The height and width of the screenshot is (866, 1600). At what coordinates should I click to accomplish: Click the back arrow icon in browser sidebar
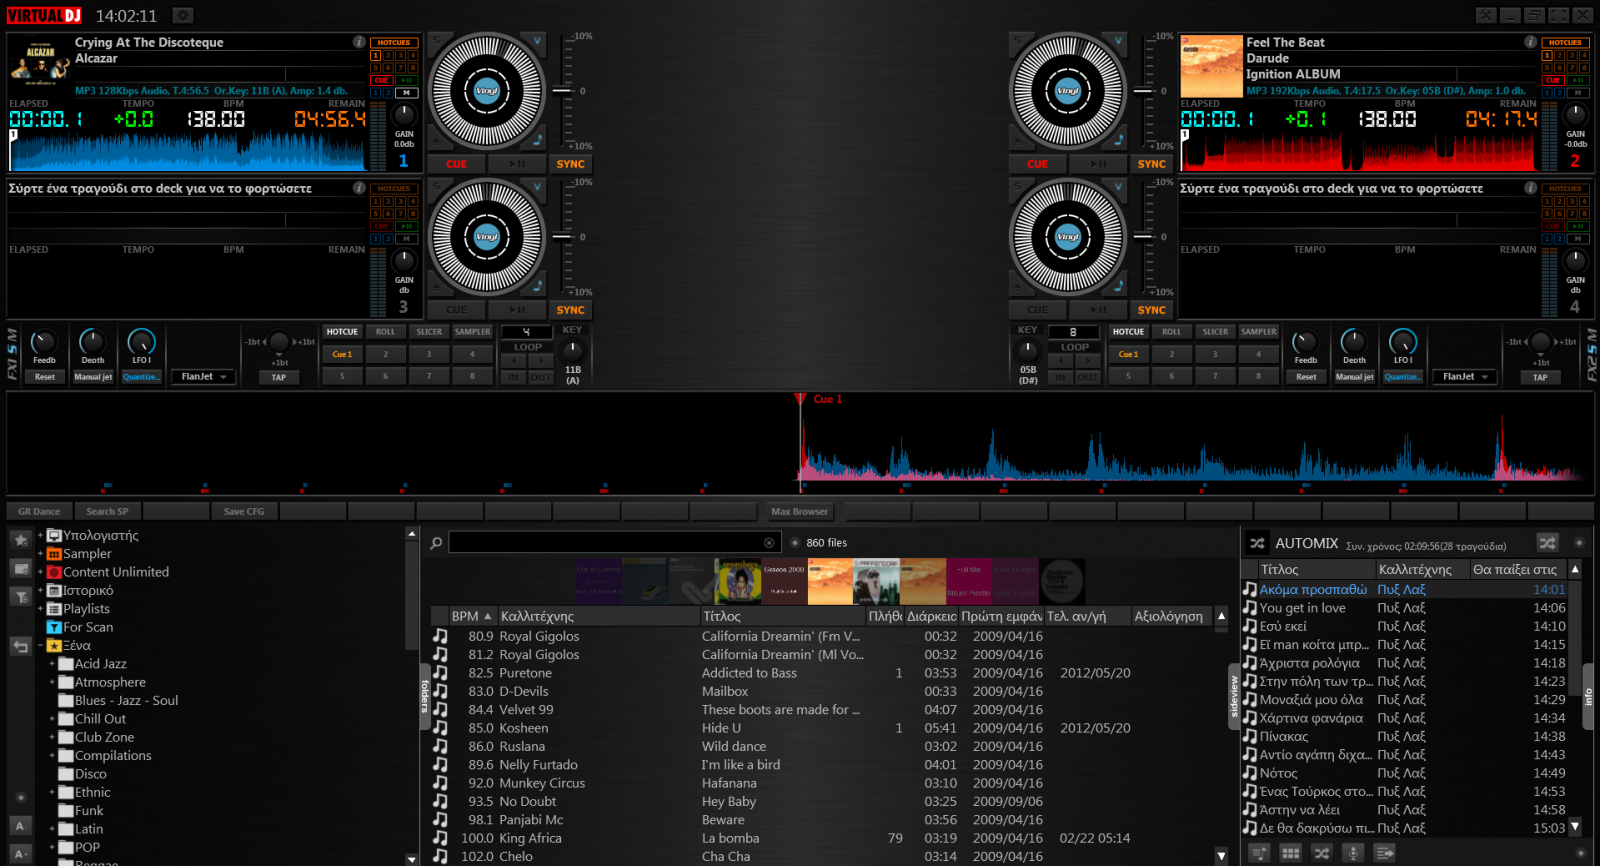tap(20, 646)
